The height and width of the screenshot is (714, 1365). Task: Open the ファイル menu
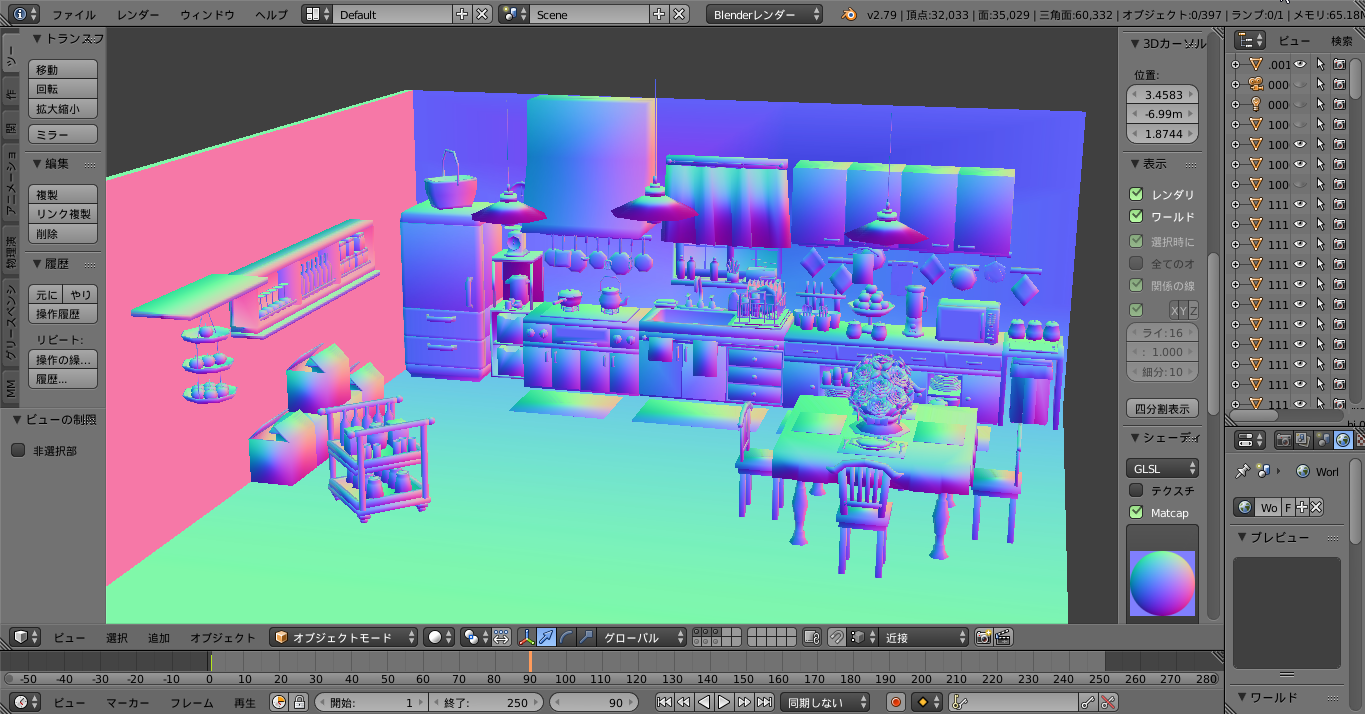pos(74,14)
